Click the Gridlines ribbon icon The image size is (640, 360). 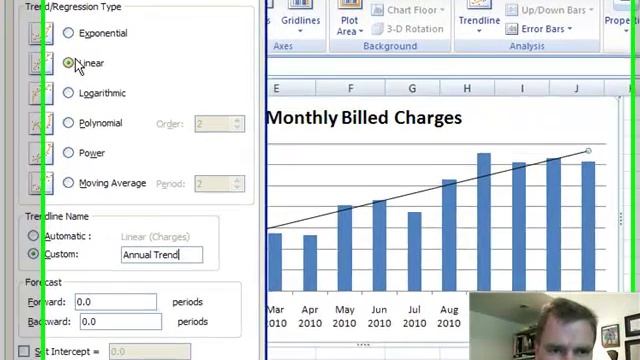click(300, 4)
